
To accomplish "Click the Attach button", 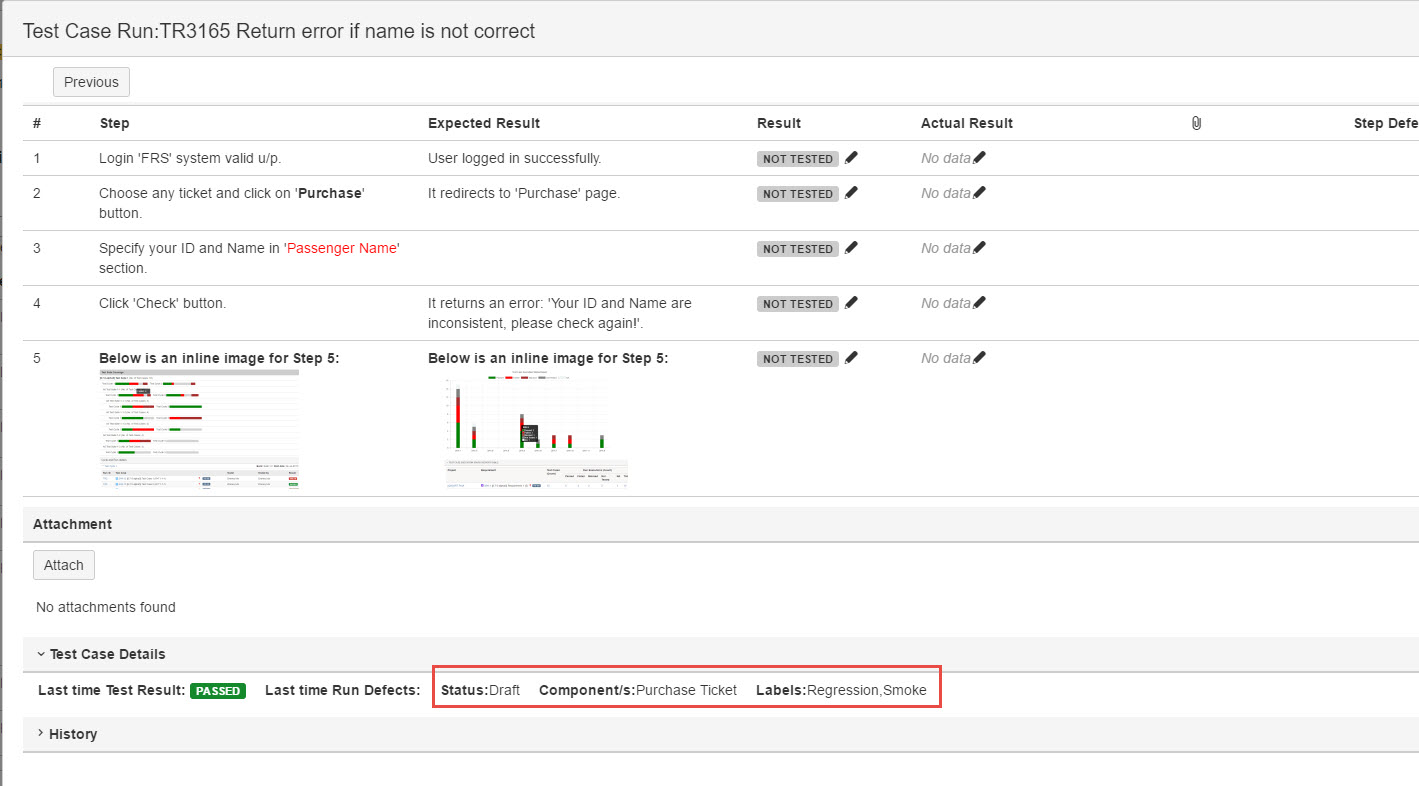I will pyautogui.click(x=64, y=565).
